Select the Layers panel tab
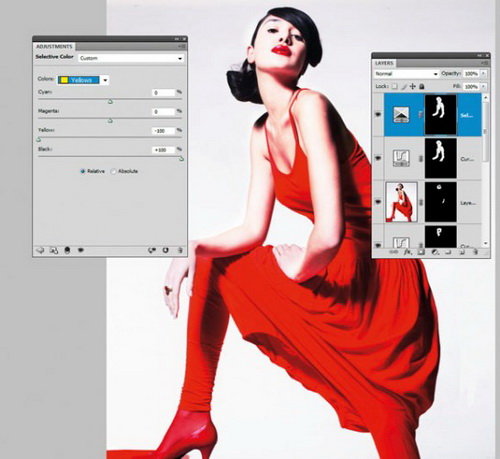This screenshot has width=500, height=459. coord(384,63)
